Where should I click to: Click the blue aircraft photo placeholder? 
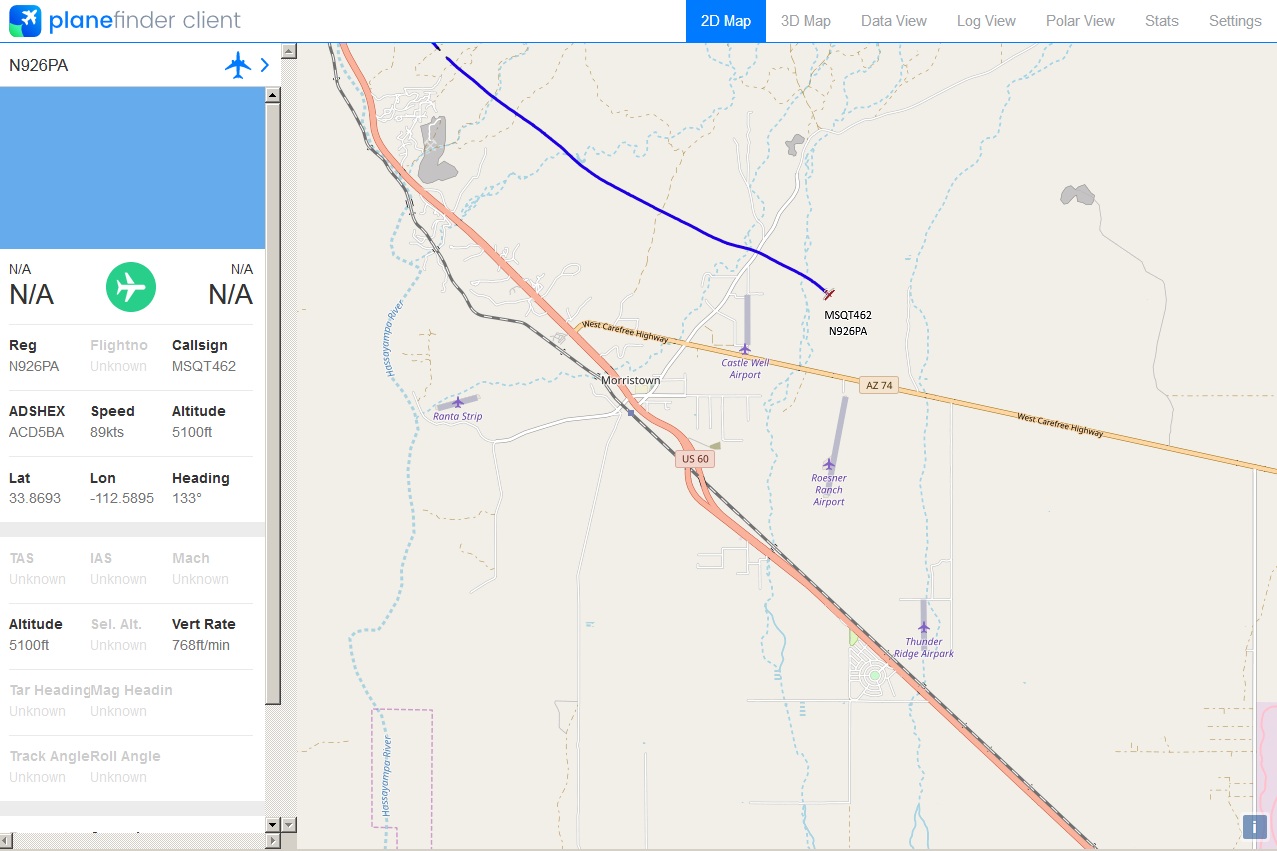point(132,168)
